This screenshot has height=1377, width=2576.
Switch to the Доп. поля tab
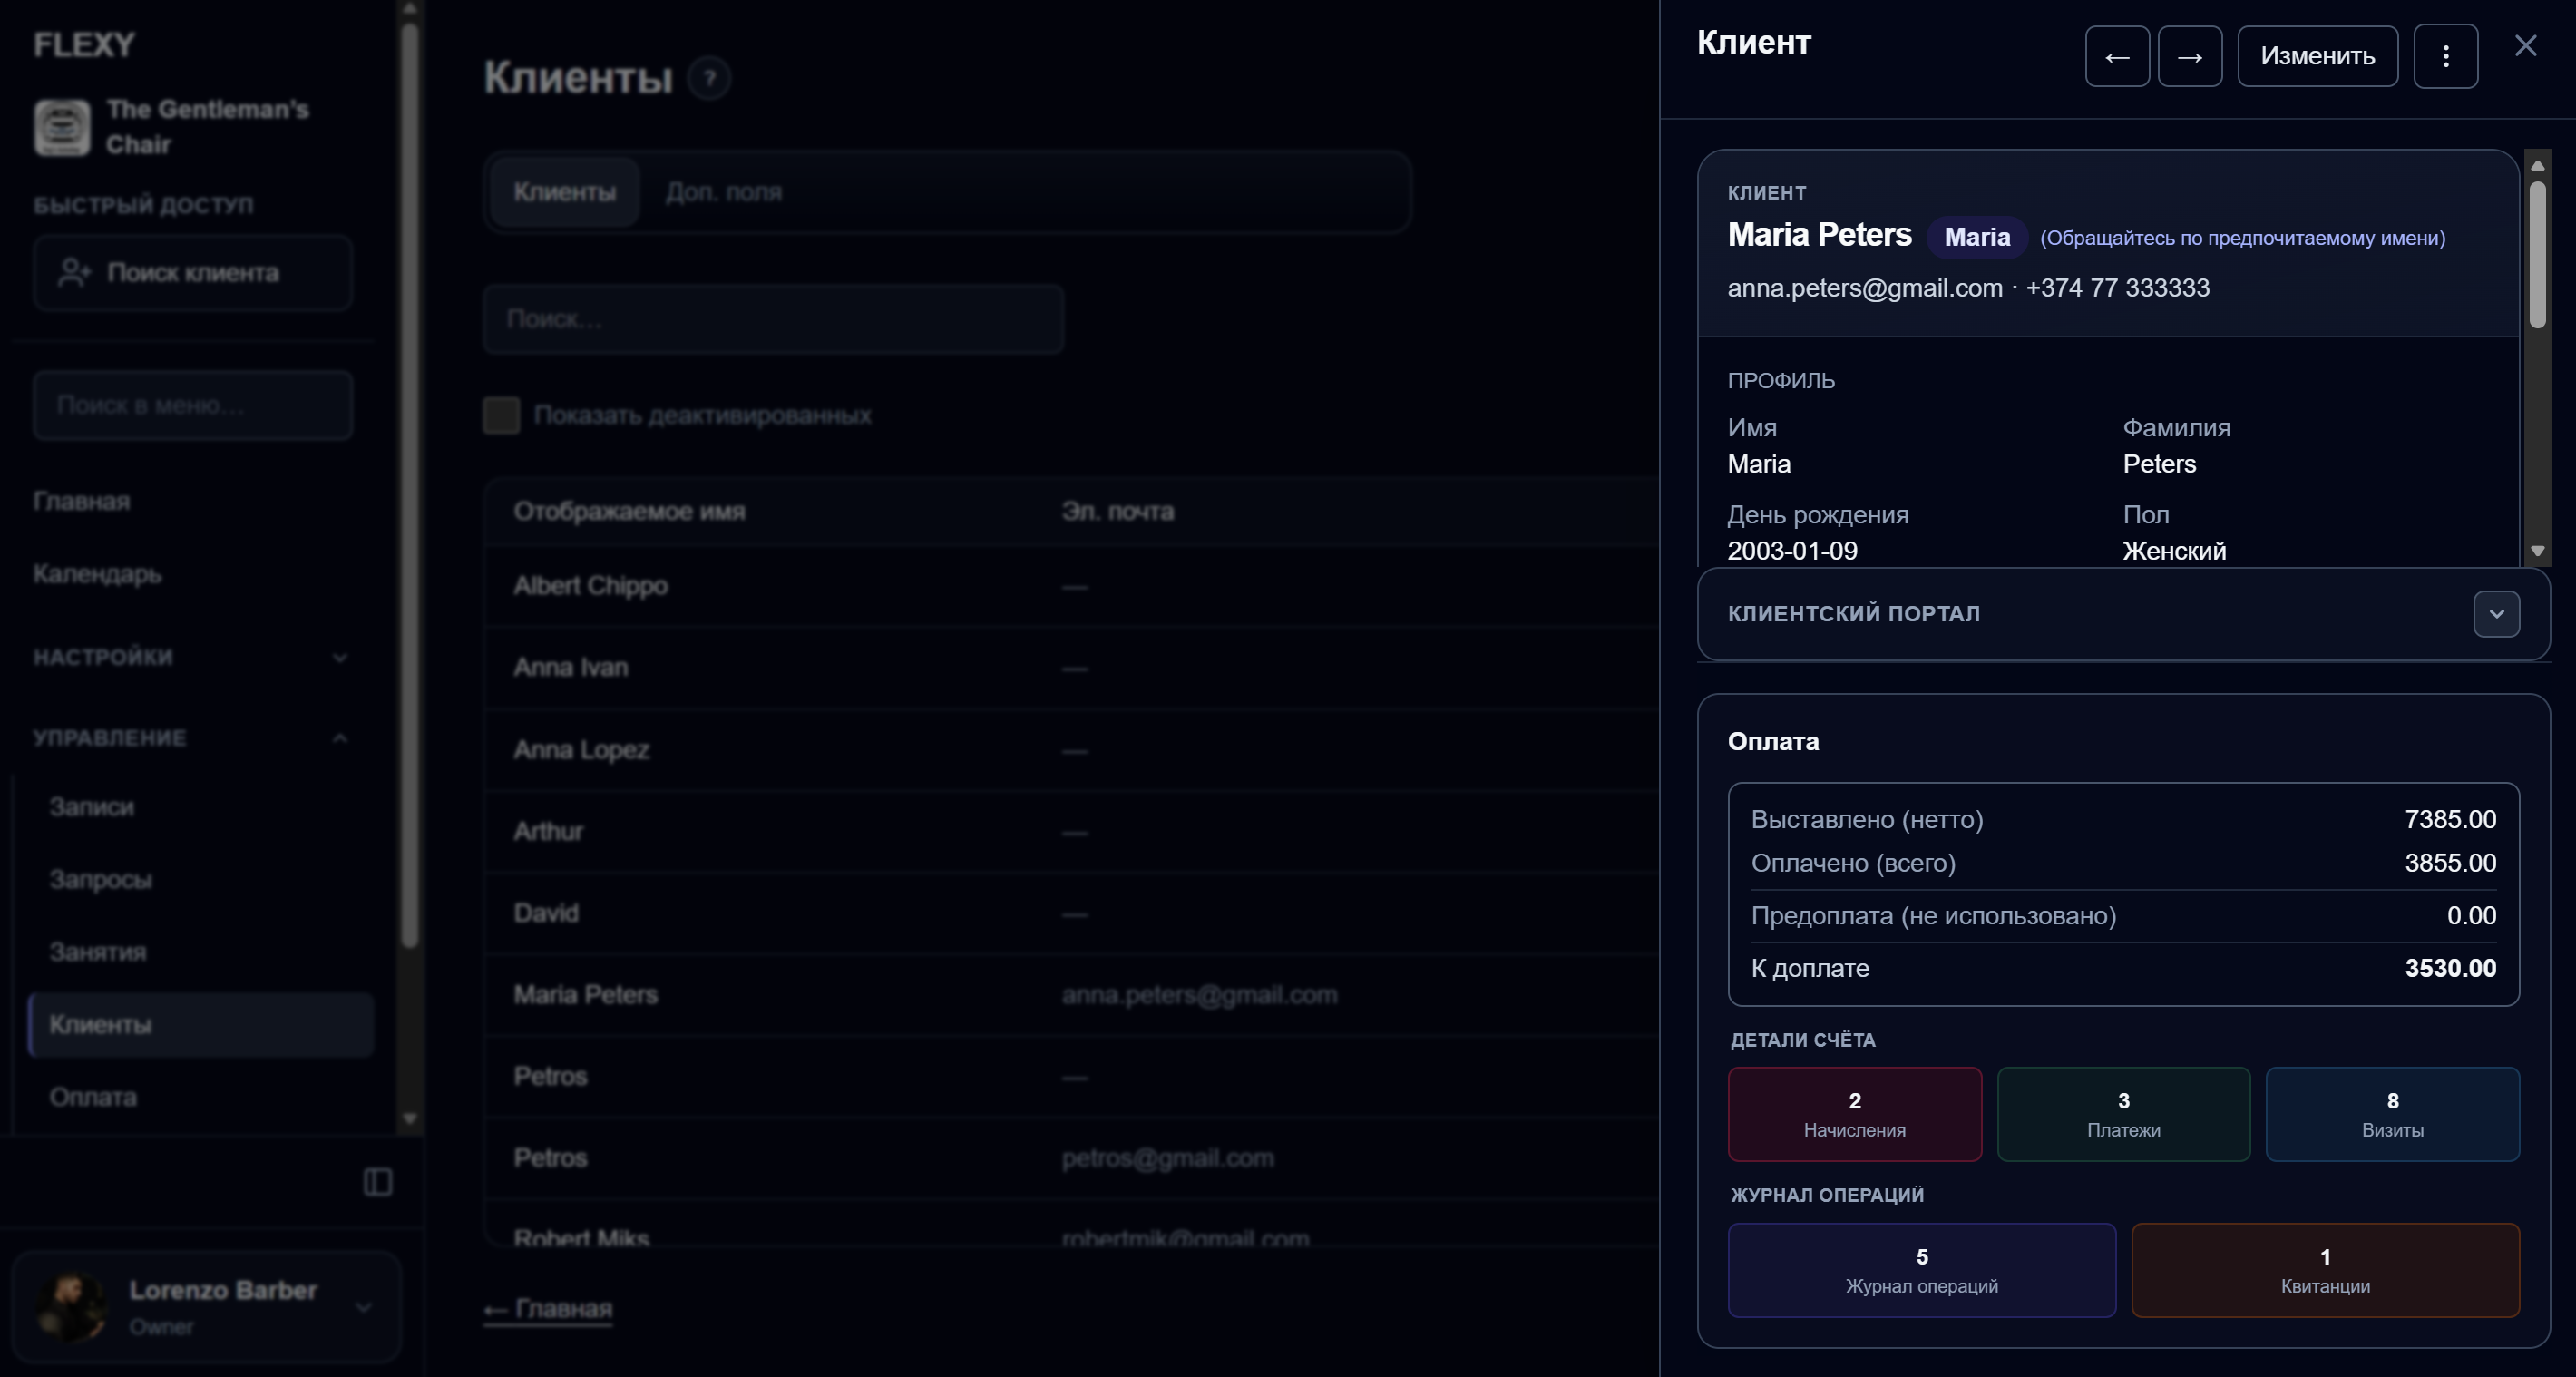[724, 192]
